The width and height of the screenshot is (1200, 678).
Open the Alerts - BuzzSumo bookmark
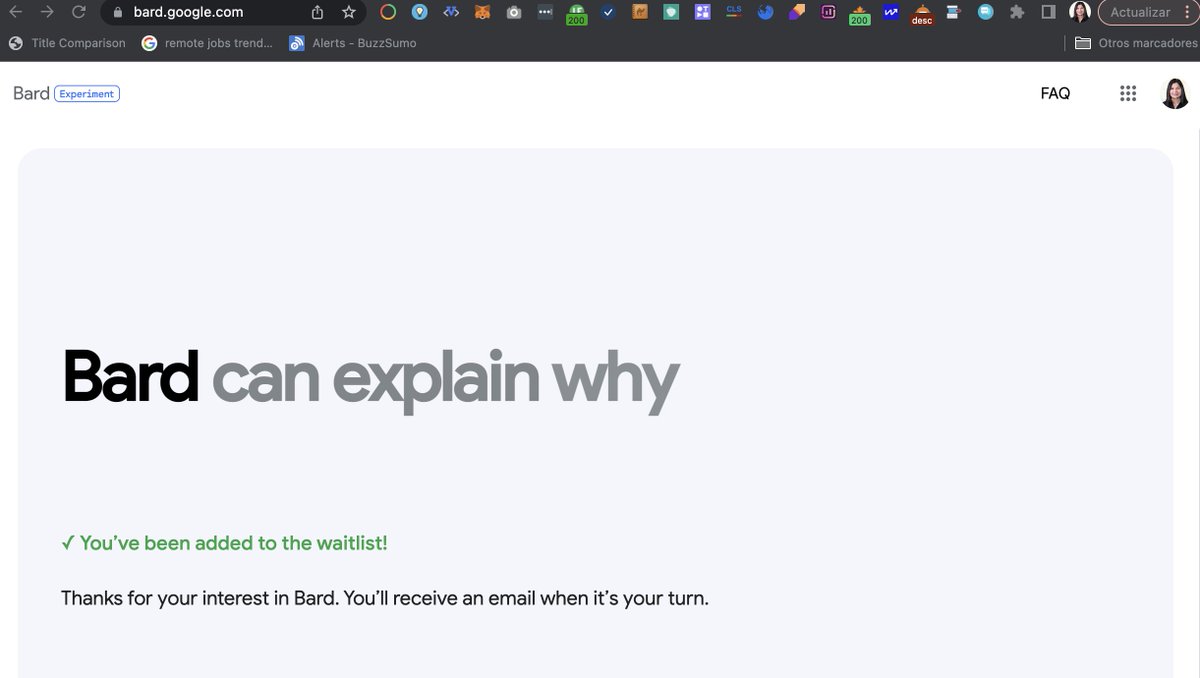click(x=352, y=43)
